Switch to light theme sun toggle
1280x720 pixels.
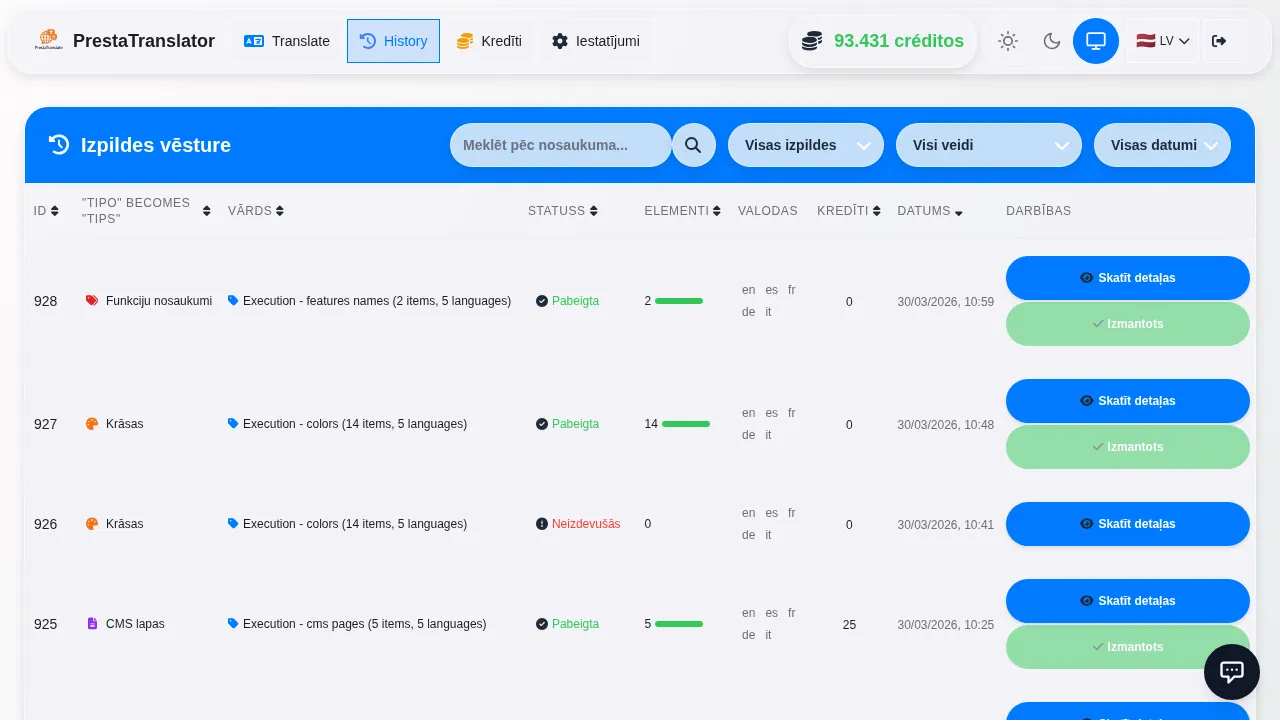click(1007, 41)
